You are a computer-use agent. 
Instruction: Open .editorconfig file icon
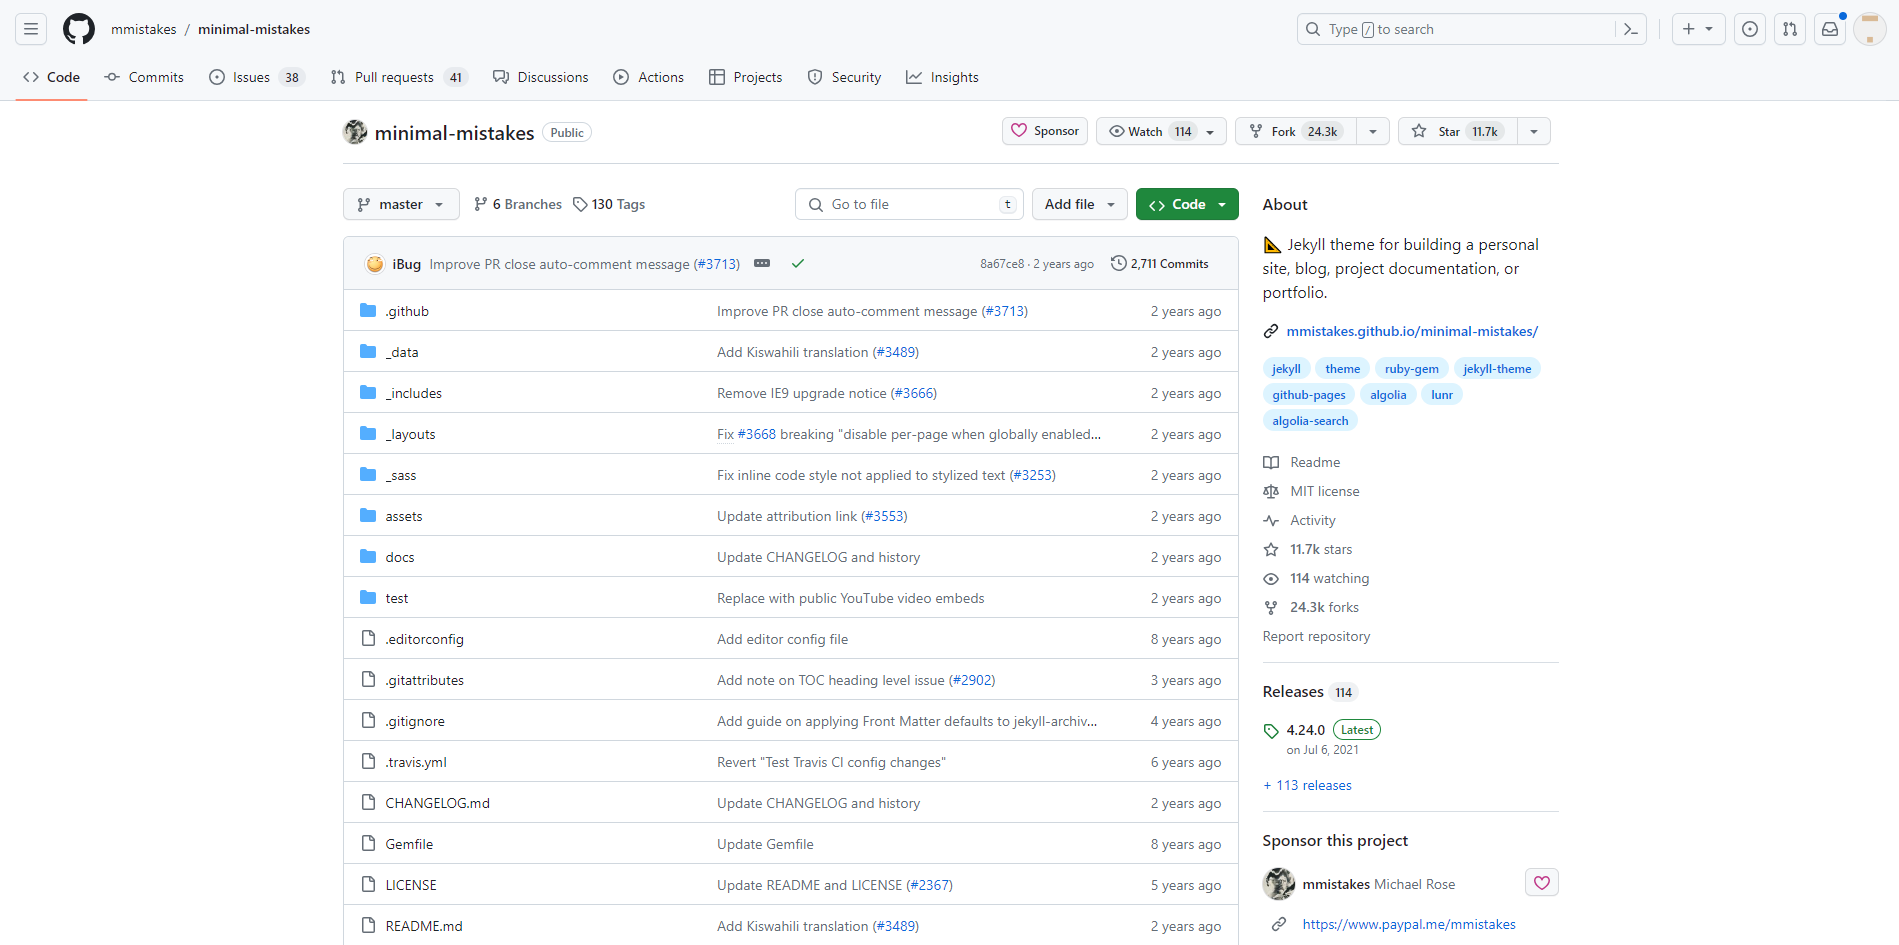tap(368, 639)
